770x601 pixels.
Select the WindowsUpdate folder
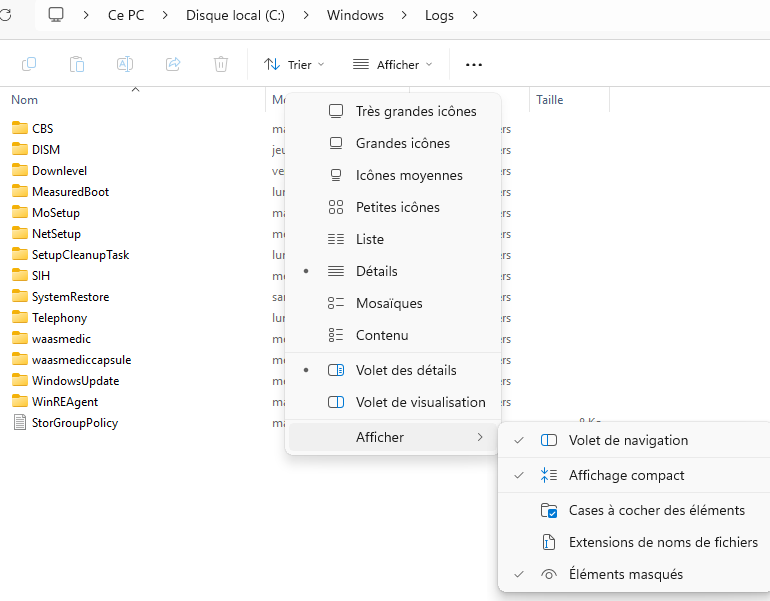coord(65,381)
